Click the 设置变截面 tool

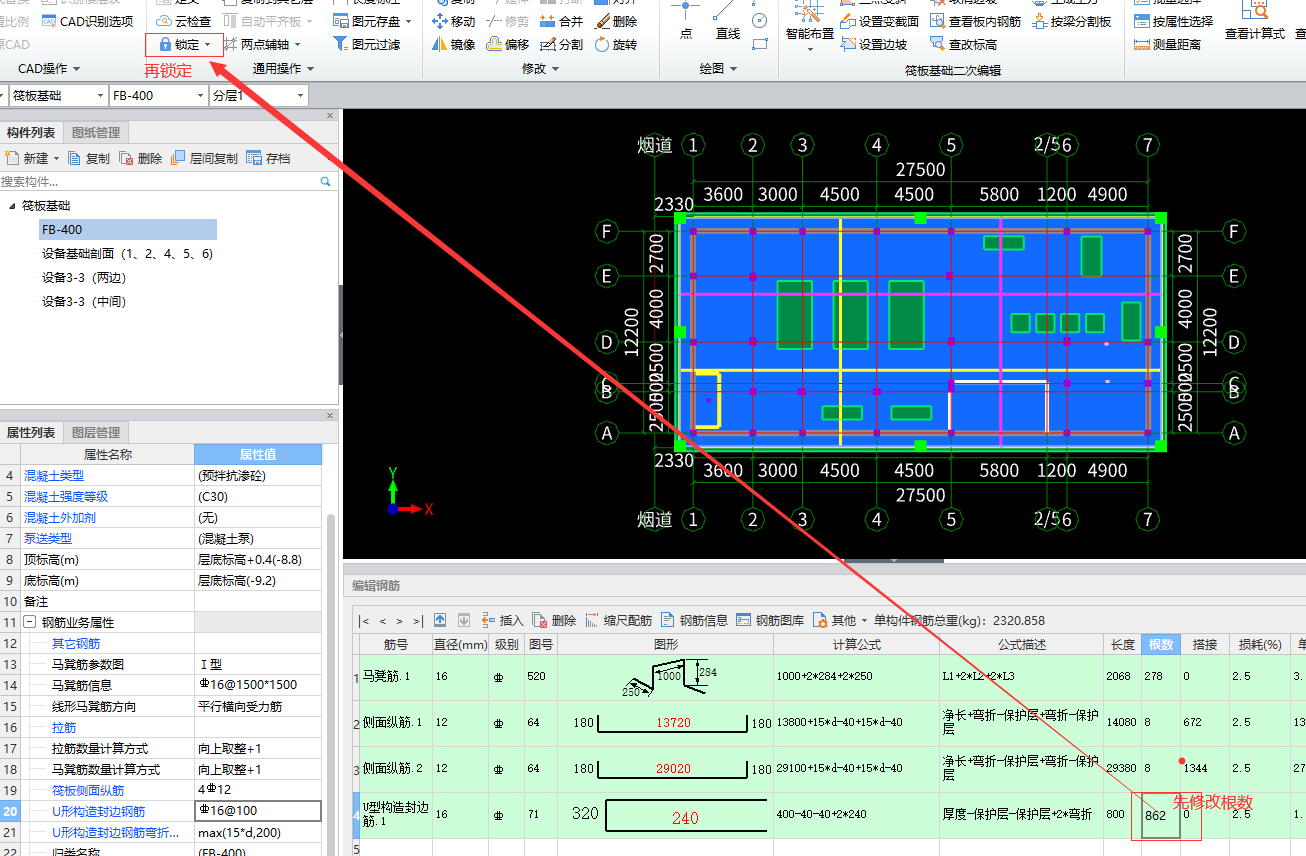[880, 21]
